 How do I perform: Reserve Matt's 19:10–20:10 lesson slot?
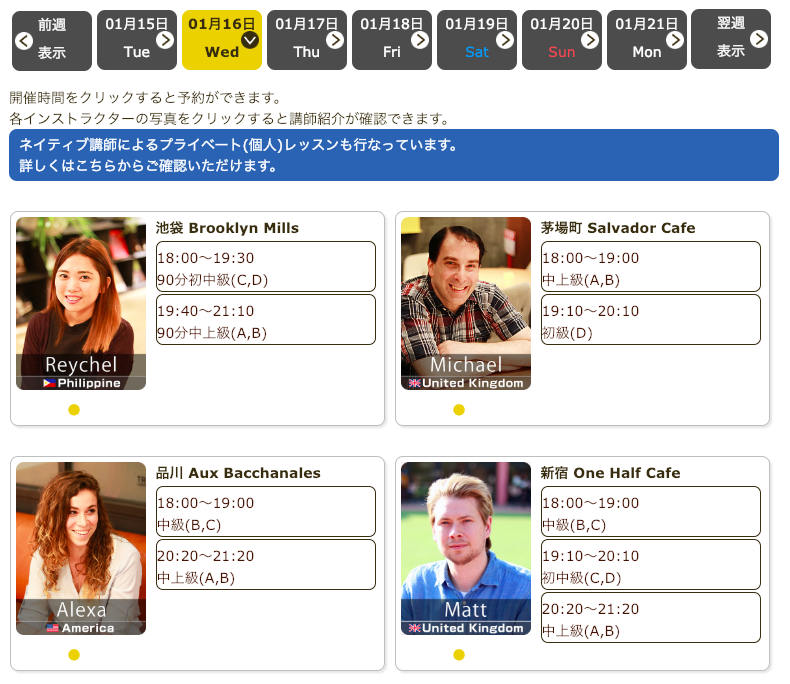click(x=651, y=565)
